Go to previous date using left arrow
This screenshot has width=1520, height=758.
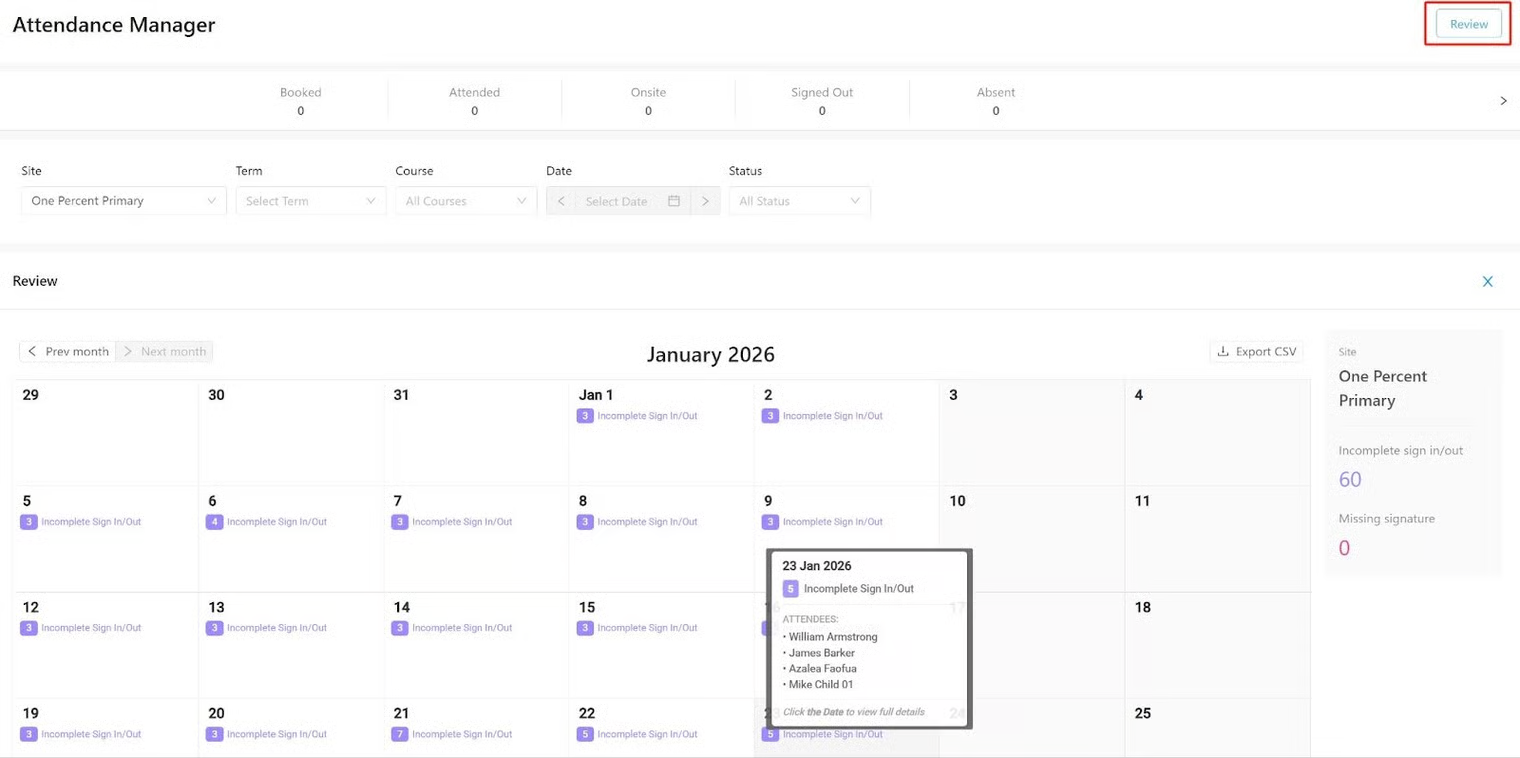[x=561, y=201]
